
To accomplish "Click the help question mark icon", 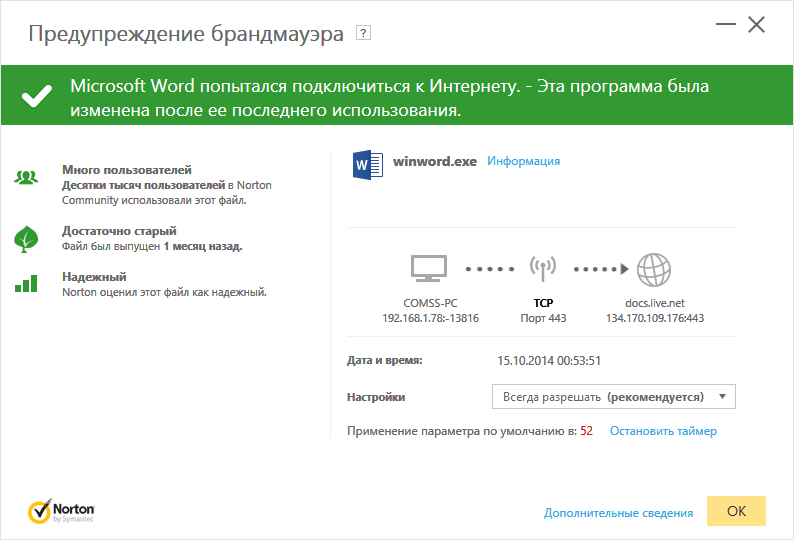I will point(363,33).
